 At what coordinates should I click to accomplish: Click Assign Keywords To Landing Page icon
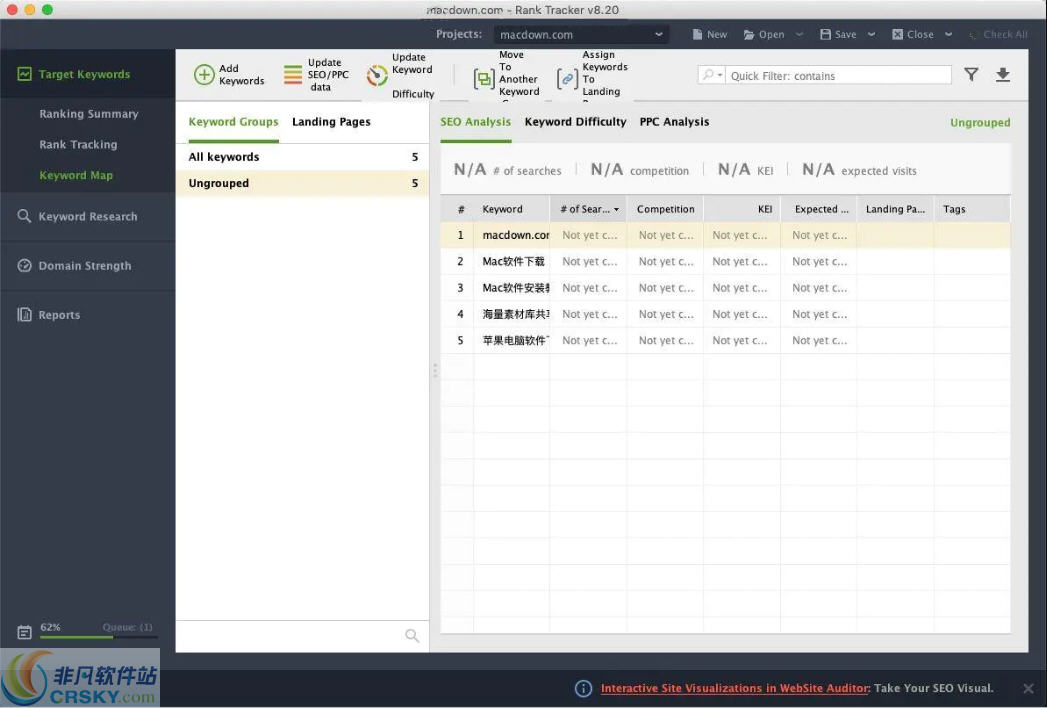(567, 79)
